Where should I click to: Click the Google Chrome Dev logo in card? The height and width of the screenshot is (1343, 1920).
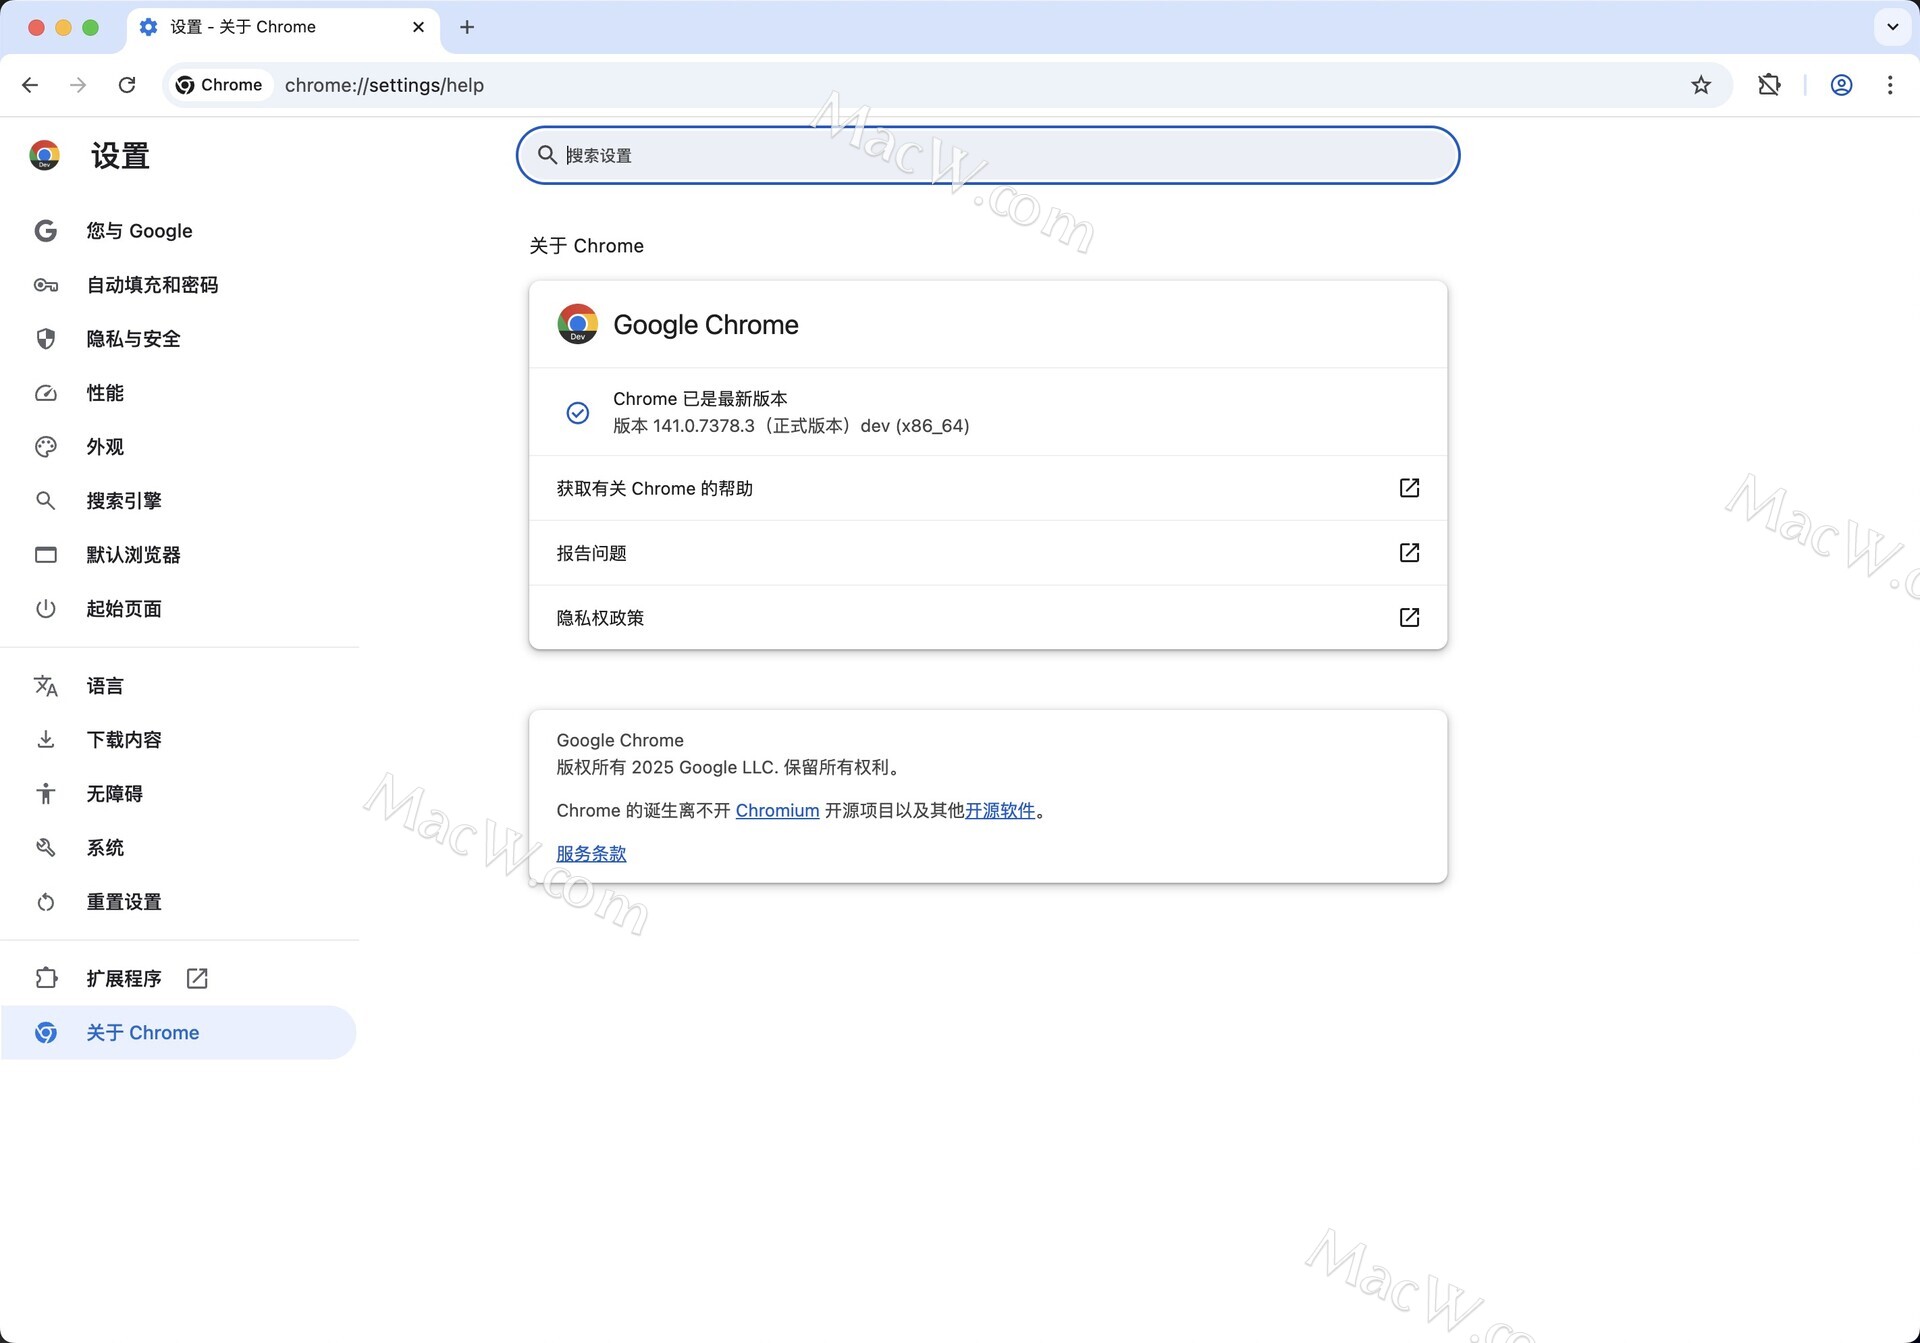[577, 324]
